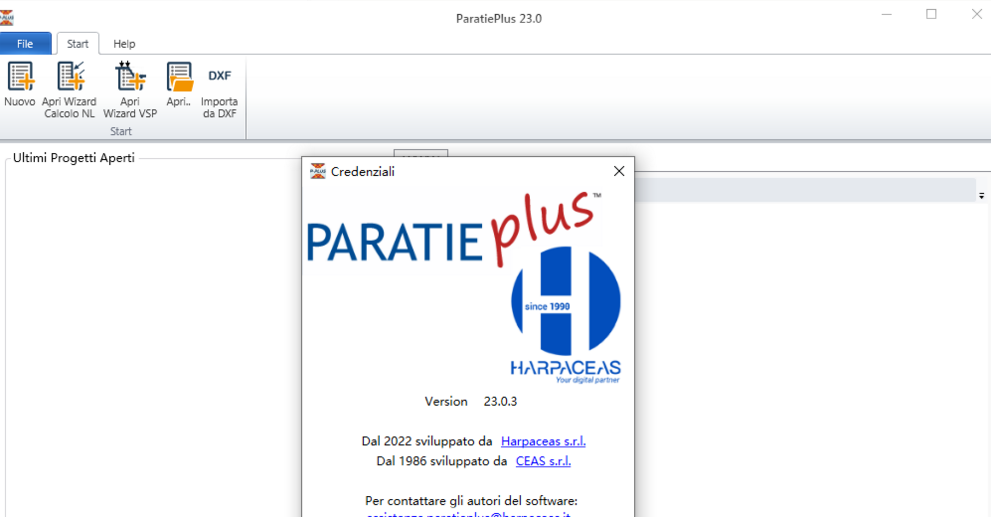Screen dimensions: 991x517
Task: Click the ParatiePlus logo in Credenziali dialog
Action: point(454,231)
